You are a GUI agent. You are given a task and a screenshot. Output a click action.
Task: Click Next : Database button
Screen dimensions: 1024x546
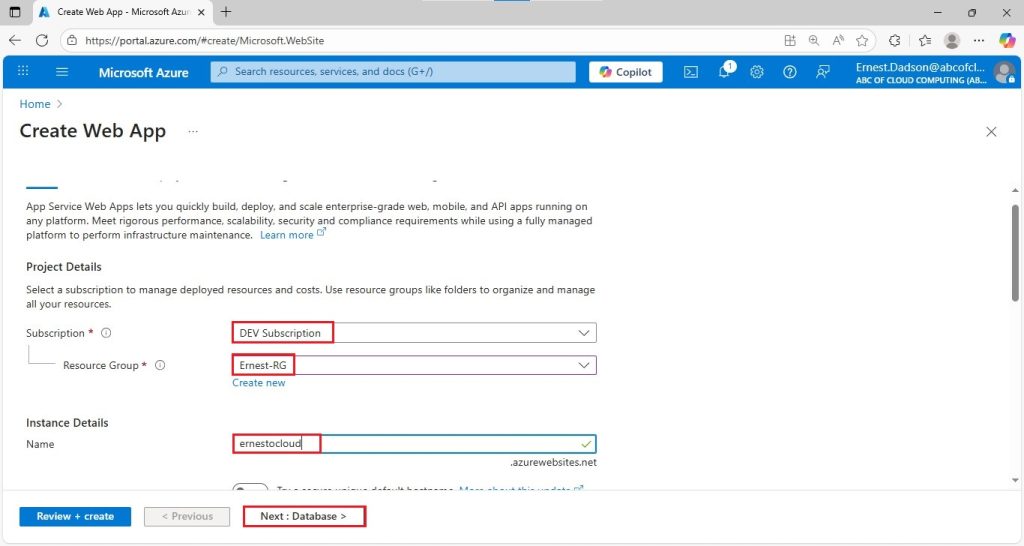(304, 517)
